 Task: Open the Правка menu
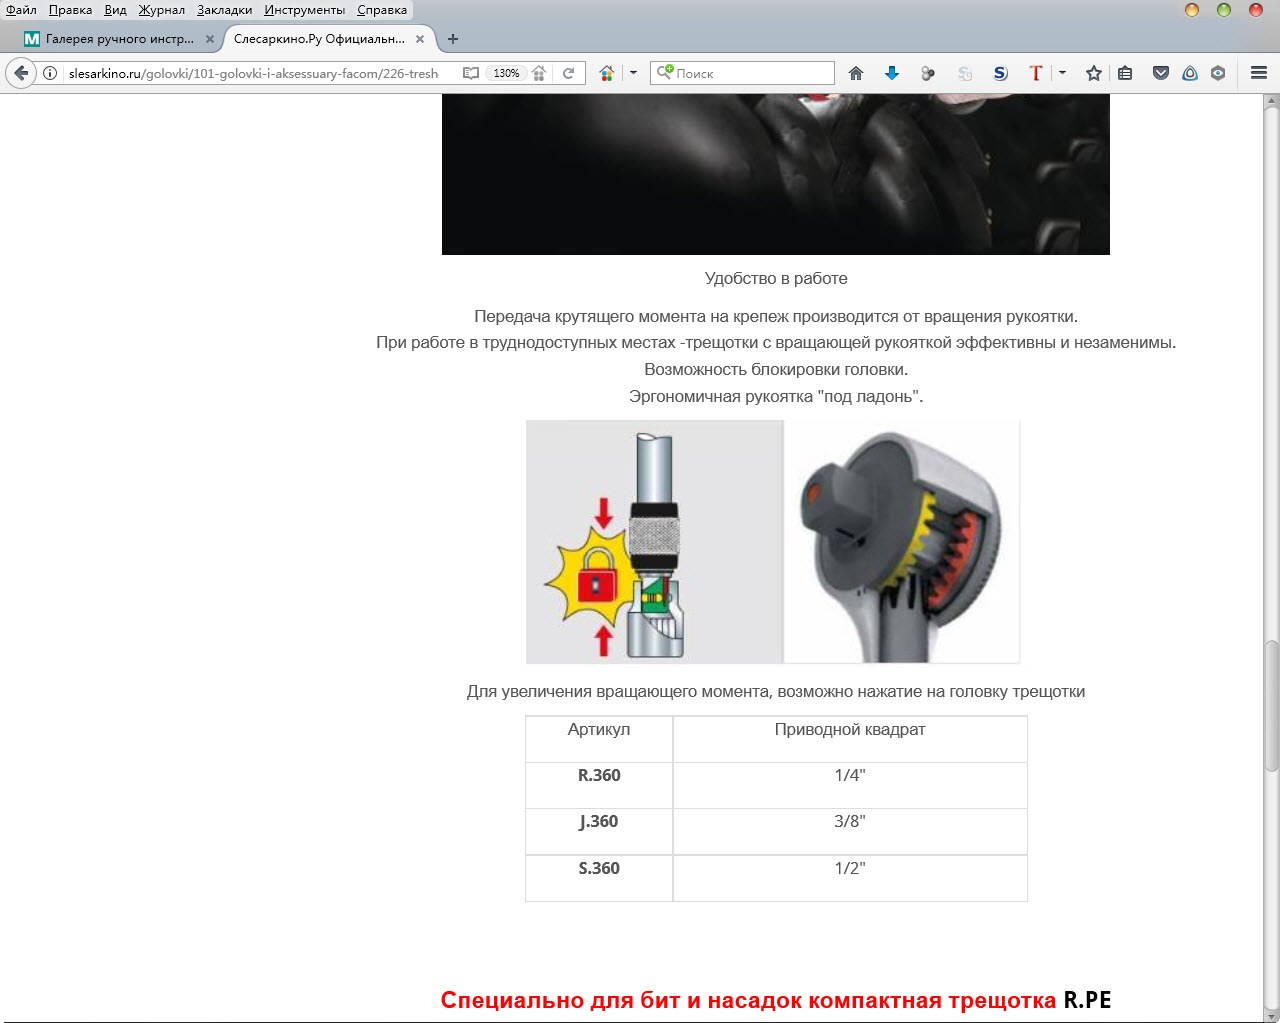click(x=70, y=10)
